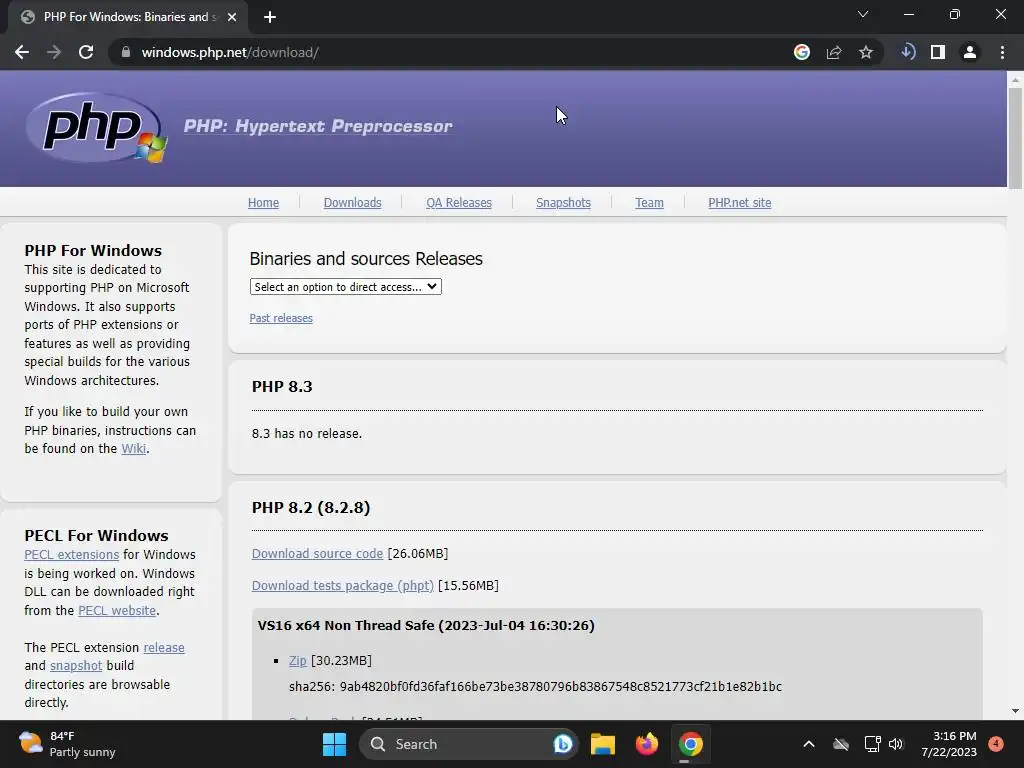1024x768 pixels.
Task: Open the downloads icon in toolbar
Action: click(908, 52)
